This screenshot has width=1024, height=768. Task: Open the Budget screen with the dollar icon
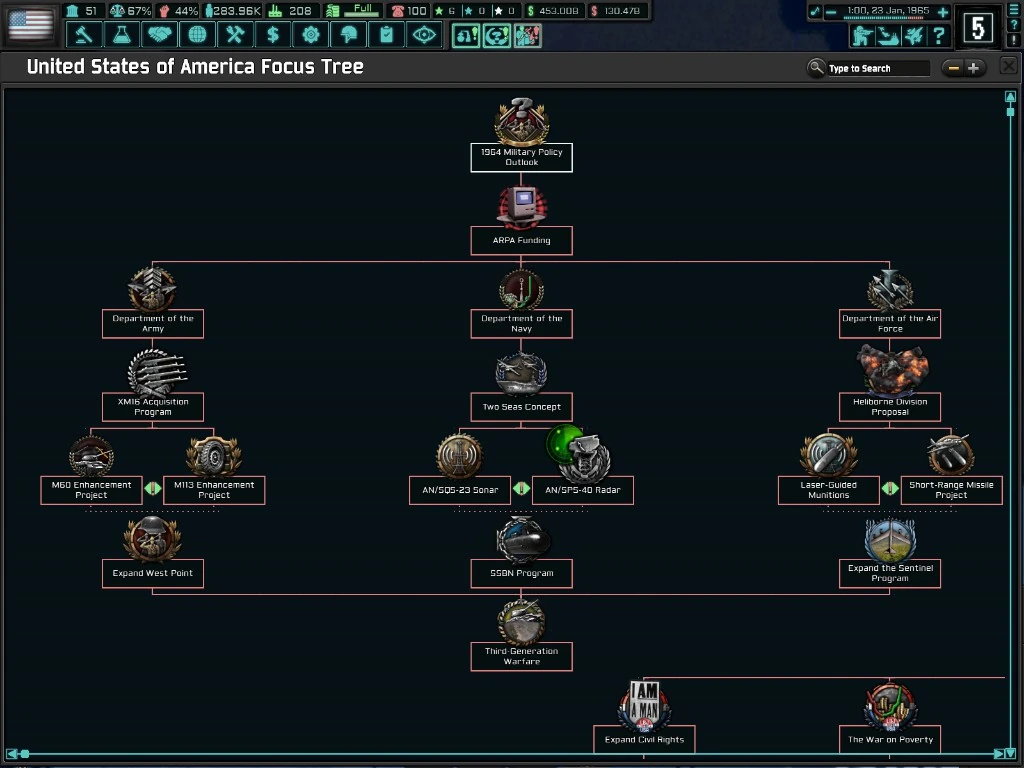pyautogui.click(x=272, y=33)
